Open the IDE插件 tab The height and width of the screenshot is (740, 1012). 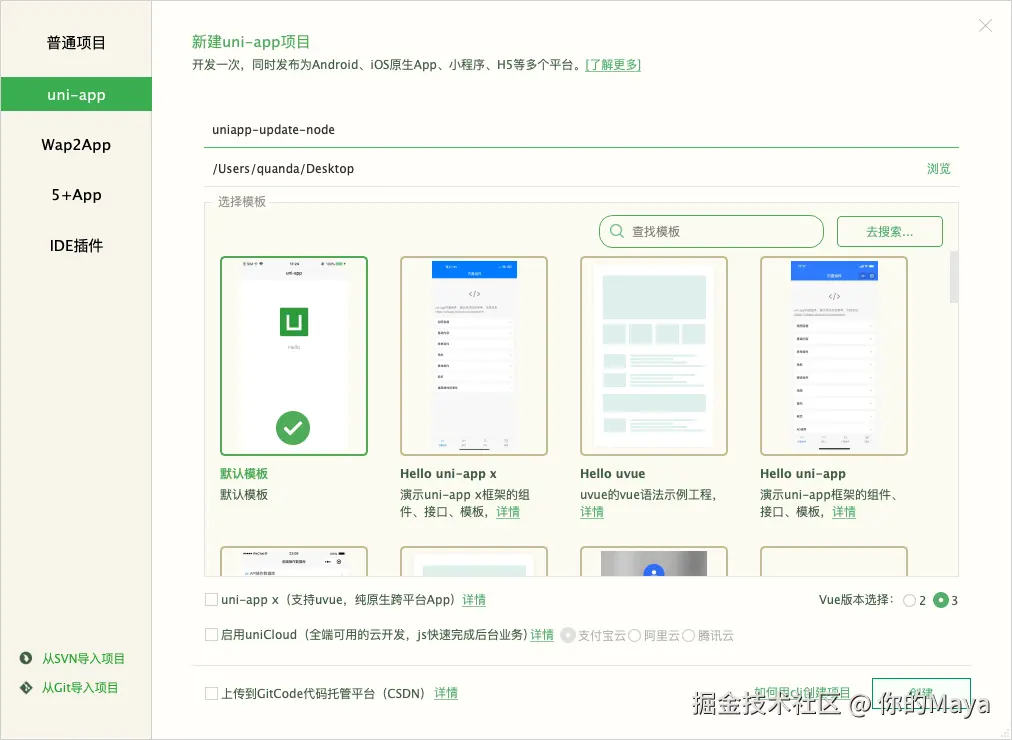tap(76, 245)
